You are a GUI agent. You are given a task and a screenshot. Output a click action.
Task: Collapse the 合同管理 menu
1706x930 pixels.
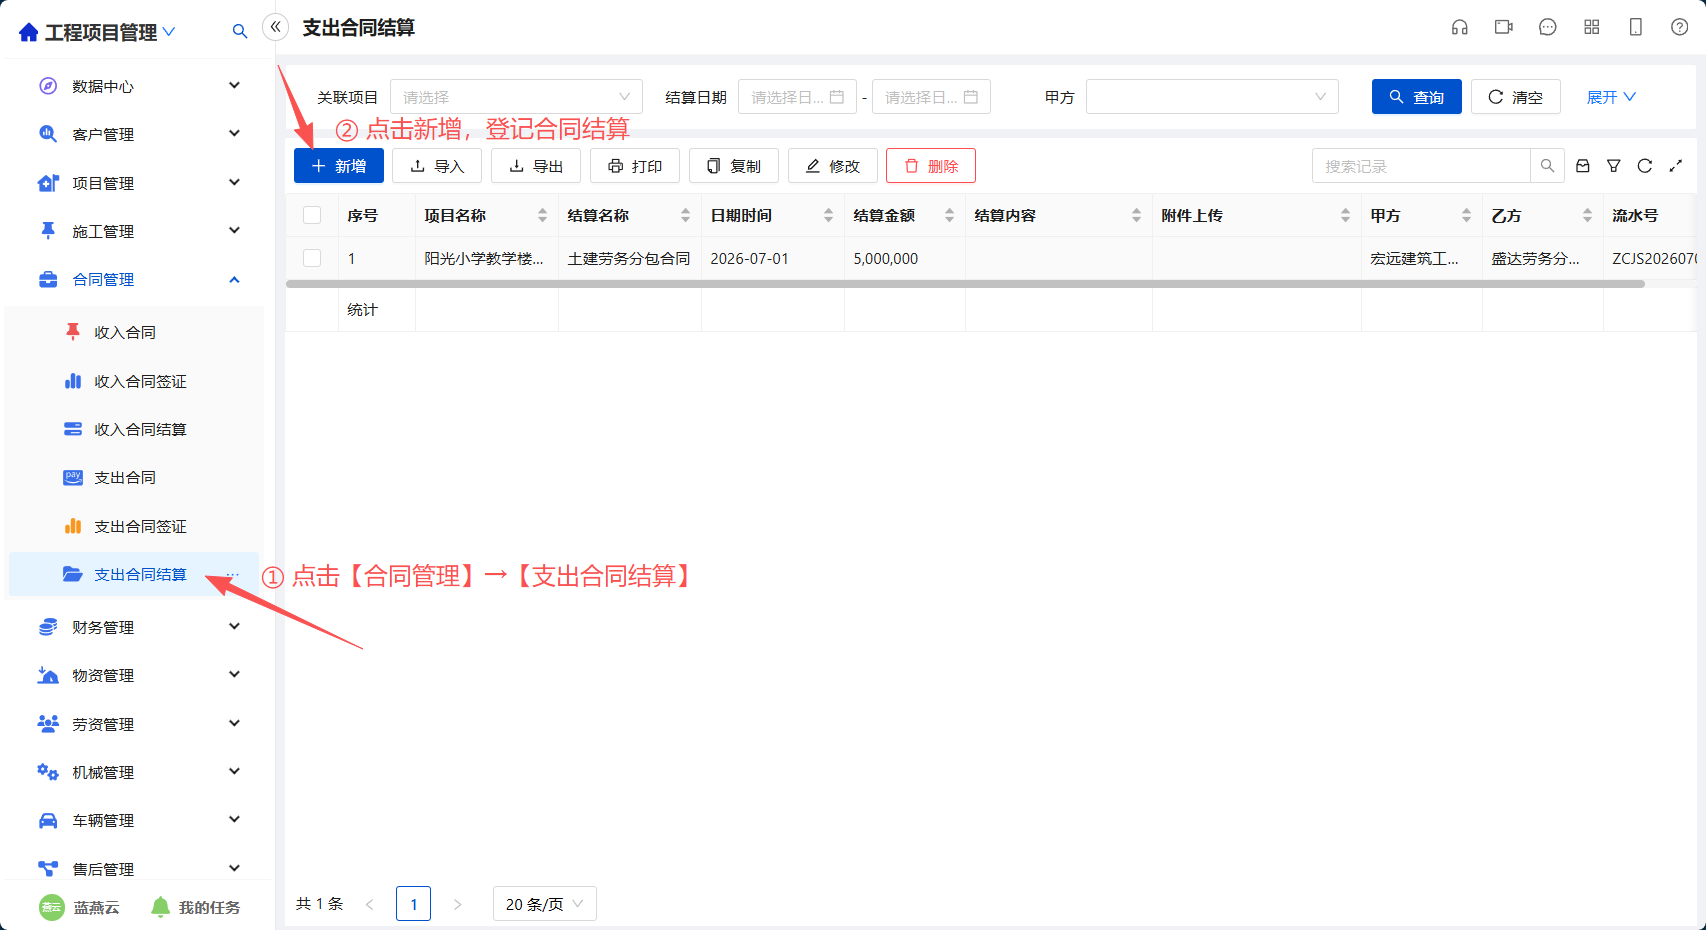pos(140,279)
